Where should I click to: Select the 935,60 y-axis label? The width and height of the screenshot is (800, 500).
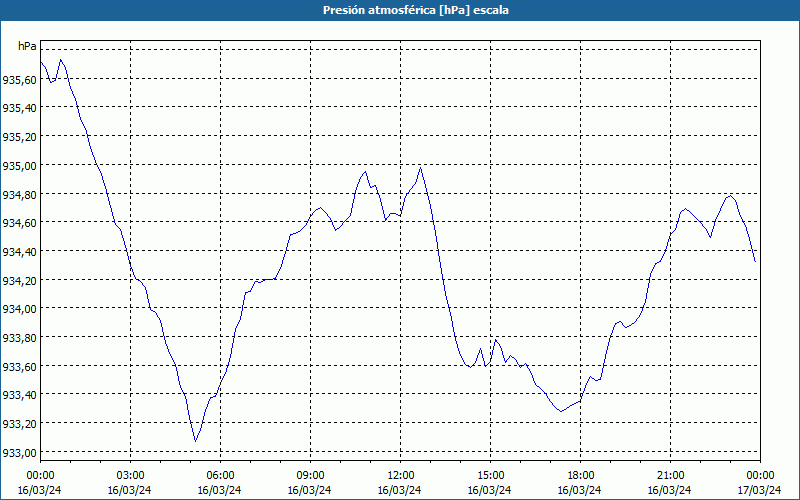pos(20,79)
